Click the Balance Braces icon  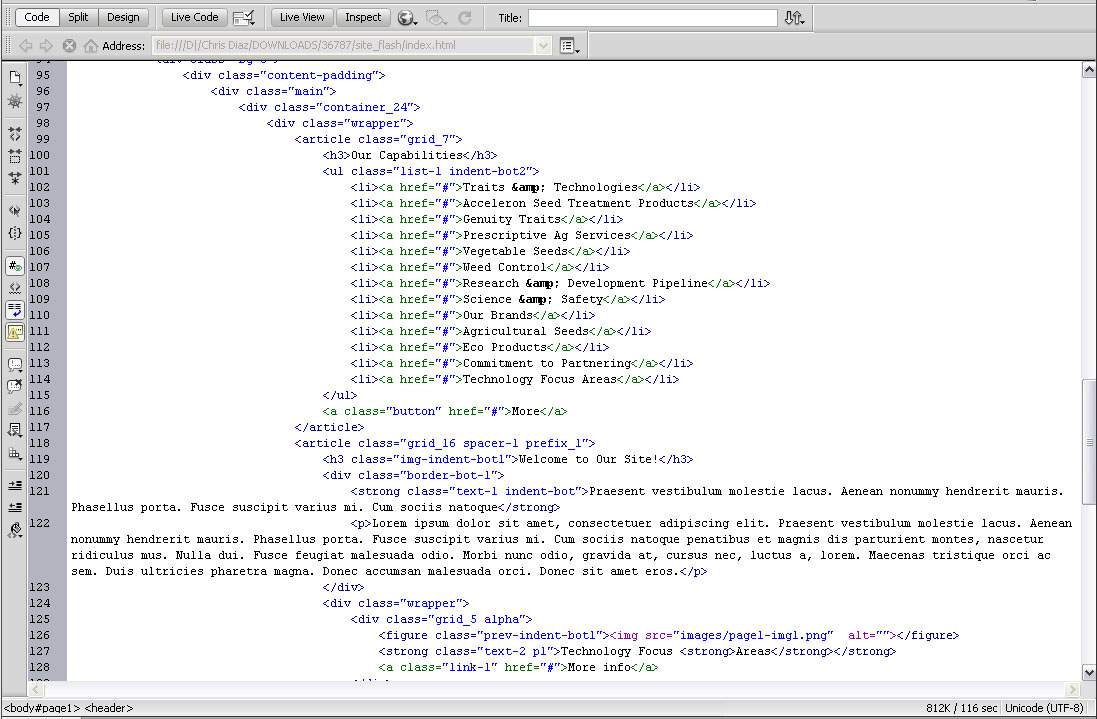click(14, 233)
